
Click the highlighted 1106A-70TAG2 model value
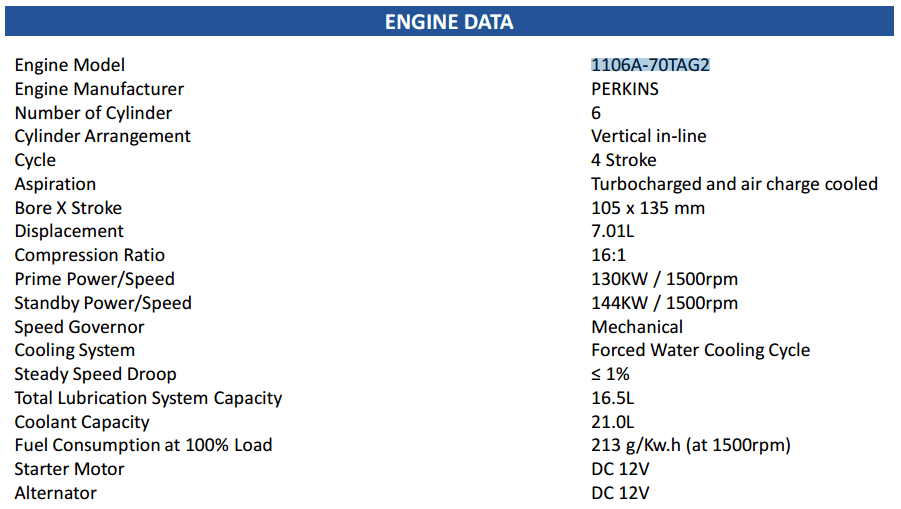click(650, 65)
